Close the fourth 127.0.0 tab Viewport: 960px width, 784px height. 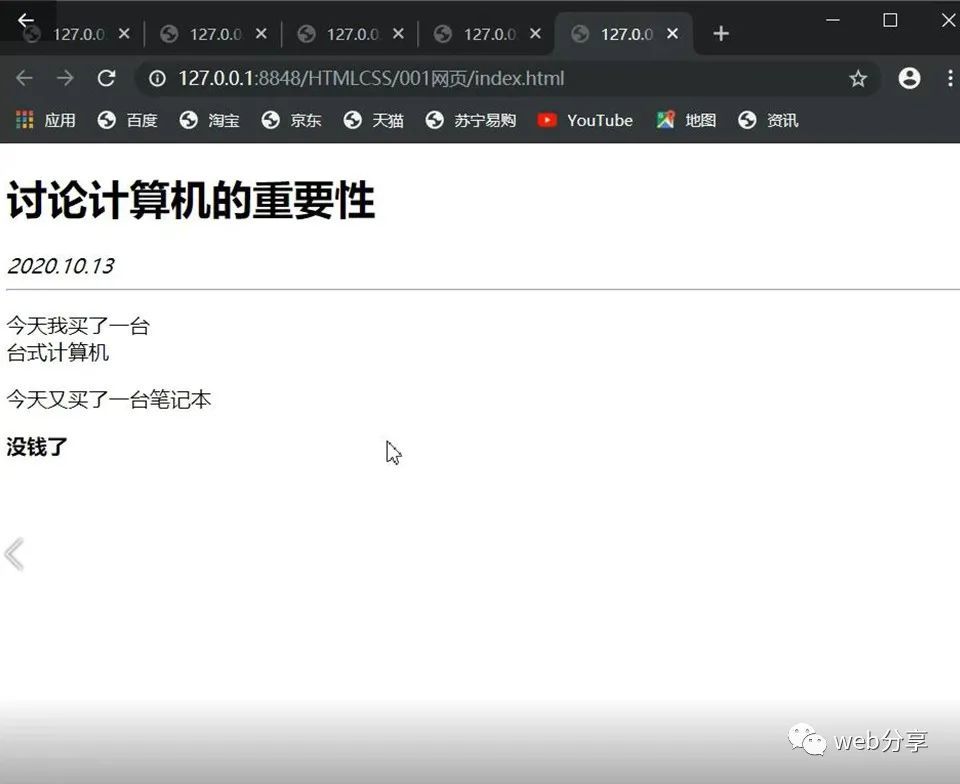536,34
